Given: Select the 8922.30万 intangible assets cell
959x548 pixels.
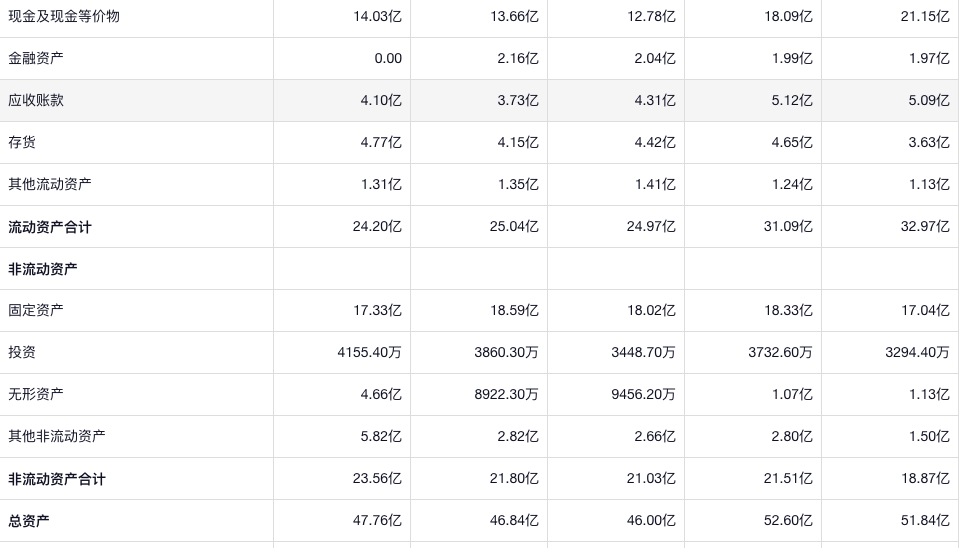Looking at the screenshot, I should point(506,394).
